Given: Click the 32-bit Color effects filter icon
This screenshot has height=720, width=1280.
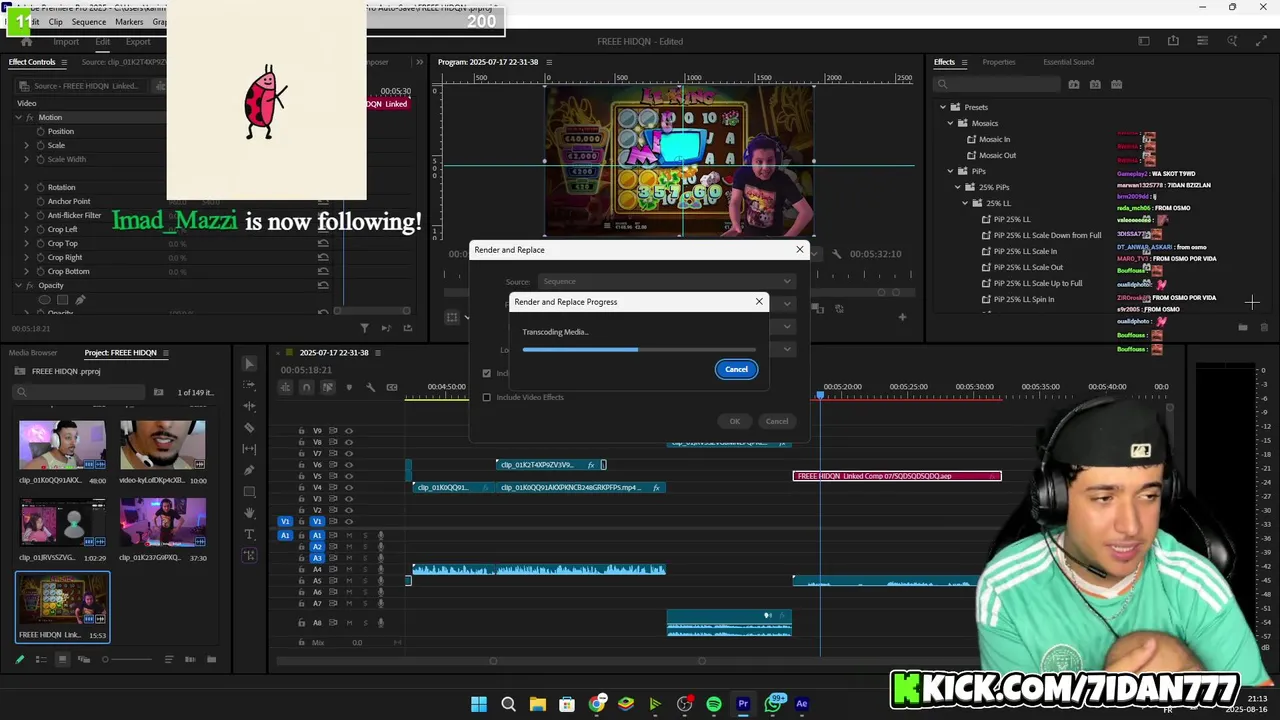Looking at the screenshot, I should click(x=1095, y=84).
